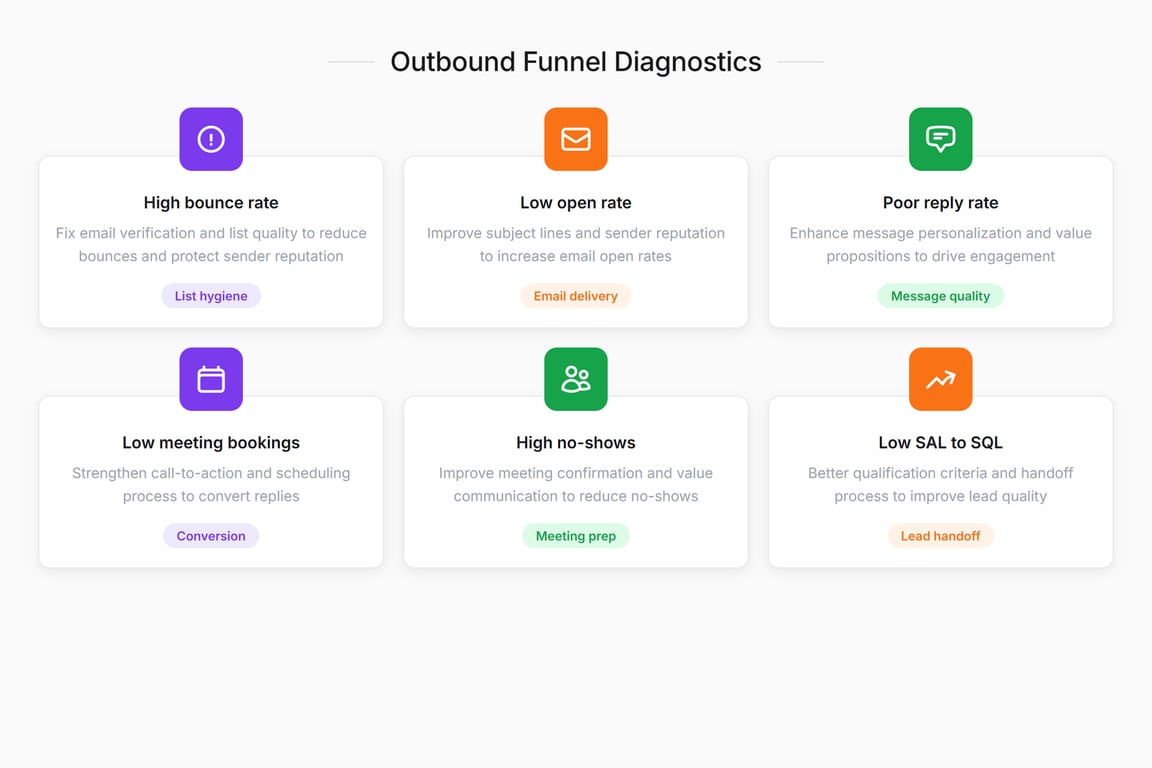Select the List hygiene tag
Screen dimensions: 1152x768
[211, 296]
